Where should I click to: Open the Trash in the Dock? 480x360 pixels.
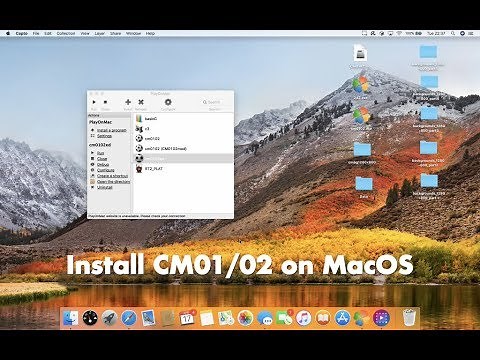[x=409, y=318]
